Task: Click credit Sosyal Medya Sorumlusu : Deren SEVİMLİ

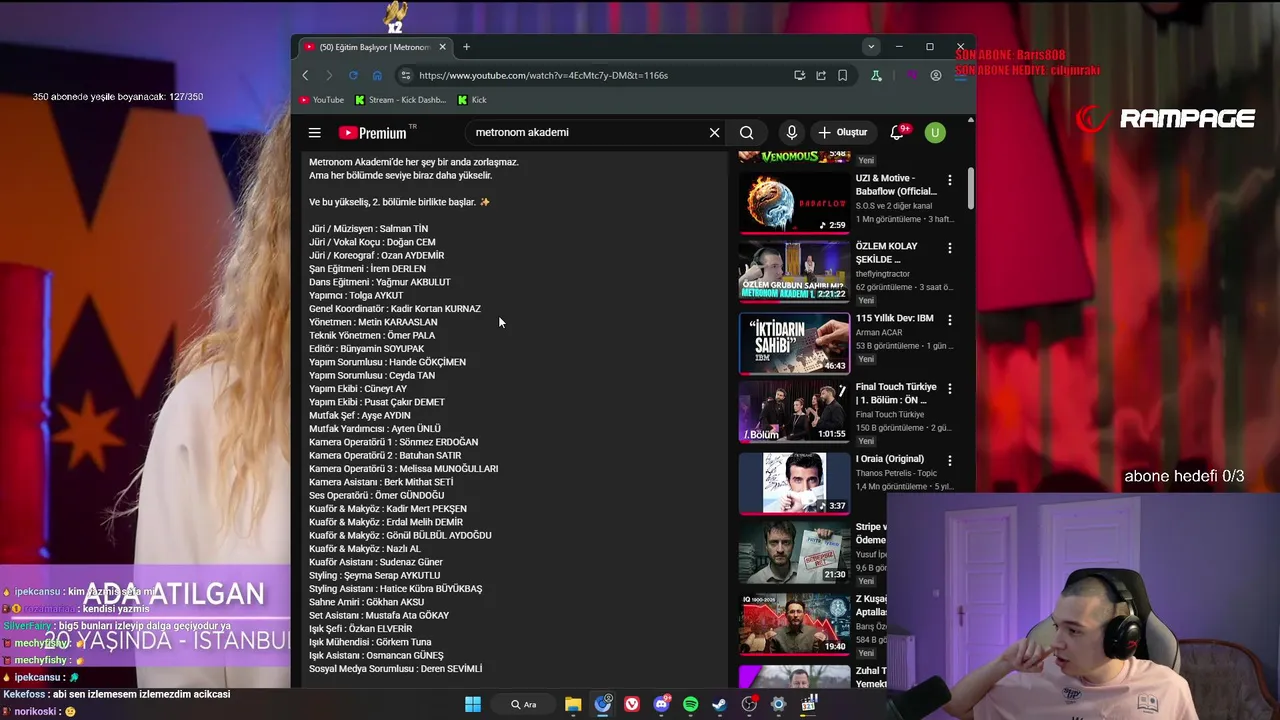Action: (x=396, y=669)
